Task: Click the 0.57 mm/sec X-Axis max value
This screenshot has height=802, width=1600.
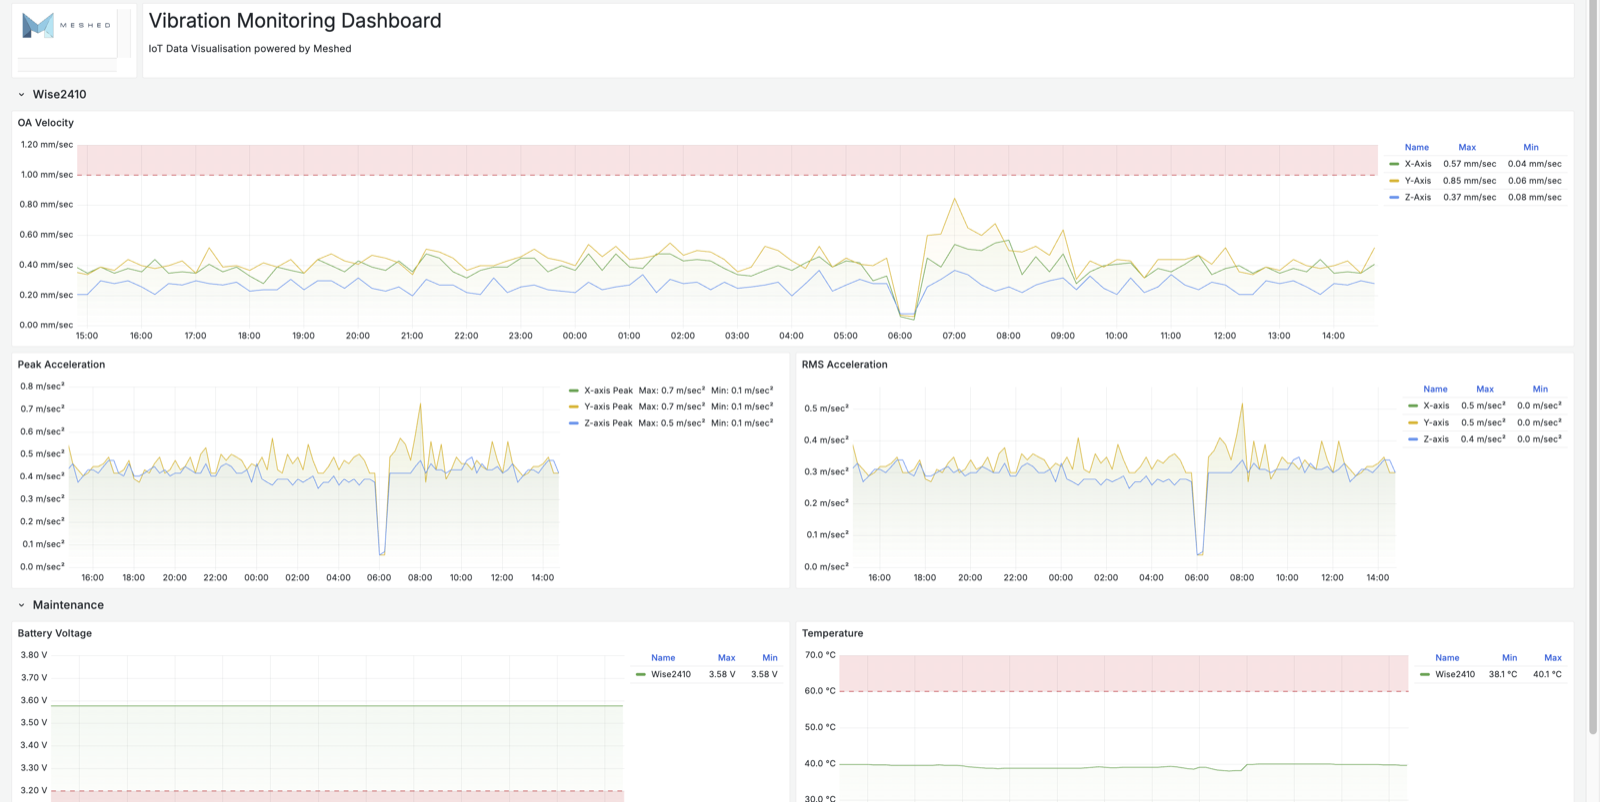Action: (x=1470, y=164)
